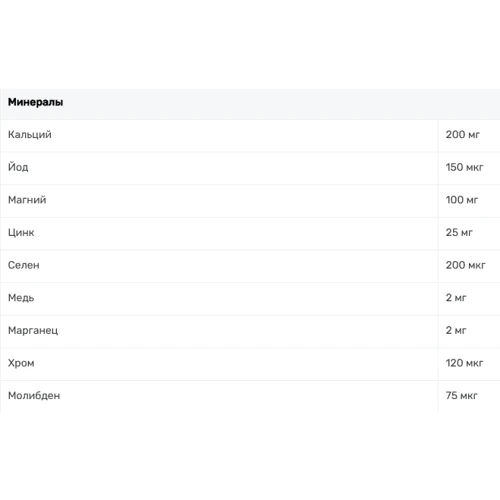Image resolution: width=500 pixels, height=500 pixels.
Task: Click the 25 мг zinc value
Action: (459, 233)
